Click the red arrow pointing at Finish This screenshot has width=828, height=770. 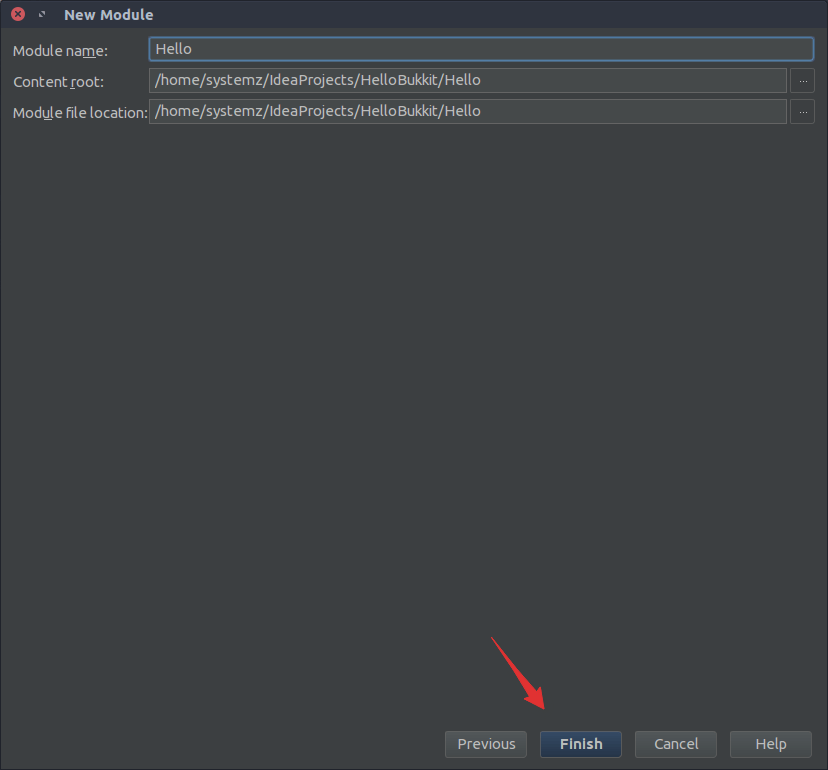(518, 674)
